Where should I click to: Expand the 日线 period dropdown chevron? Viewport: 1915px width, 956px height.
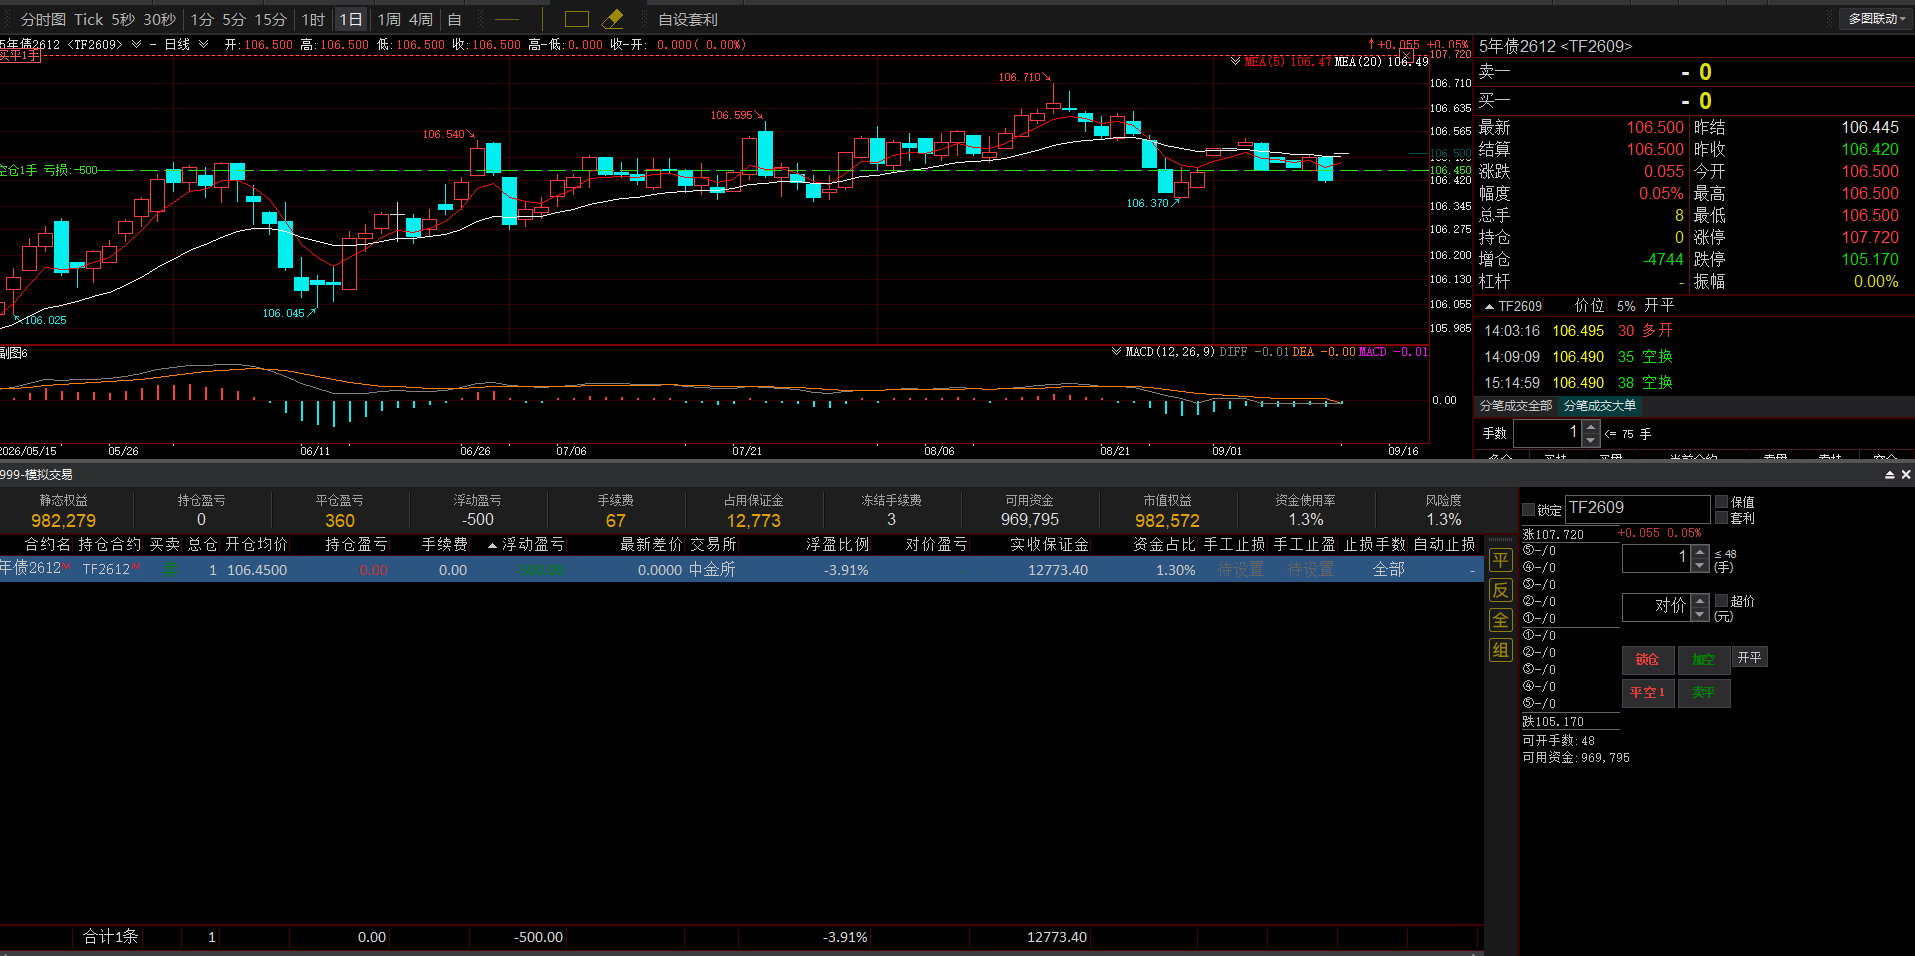pos(204,44)
